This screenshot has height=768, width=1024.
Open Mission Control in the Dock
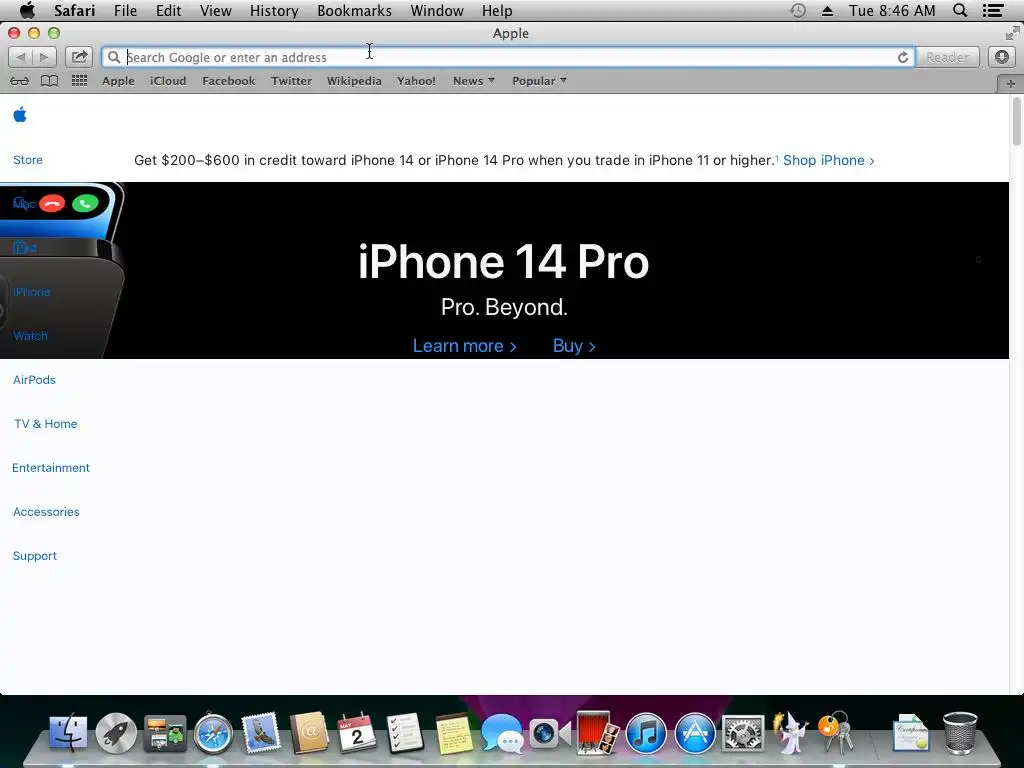tap(165, 733)
